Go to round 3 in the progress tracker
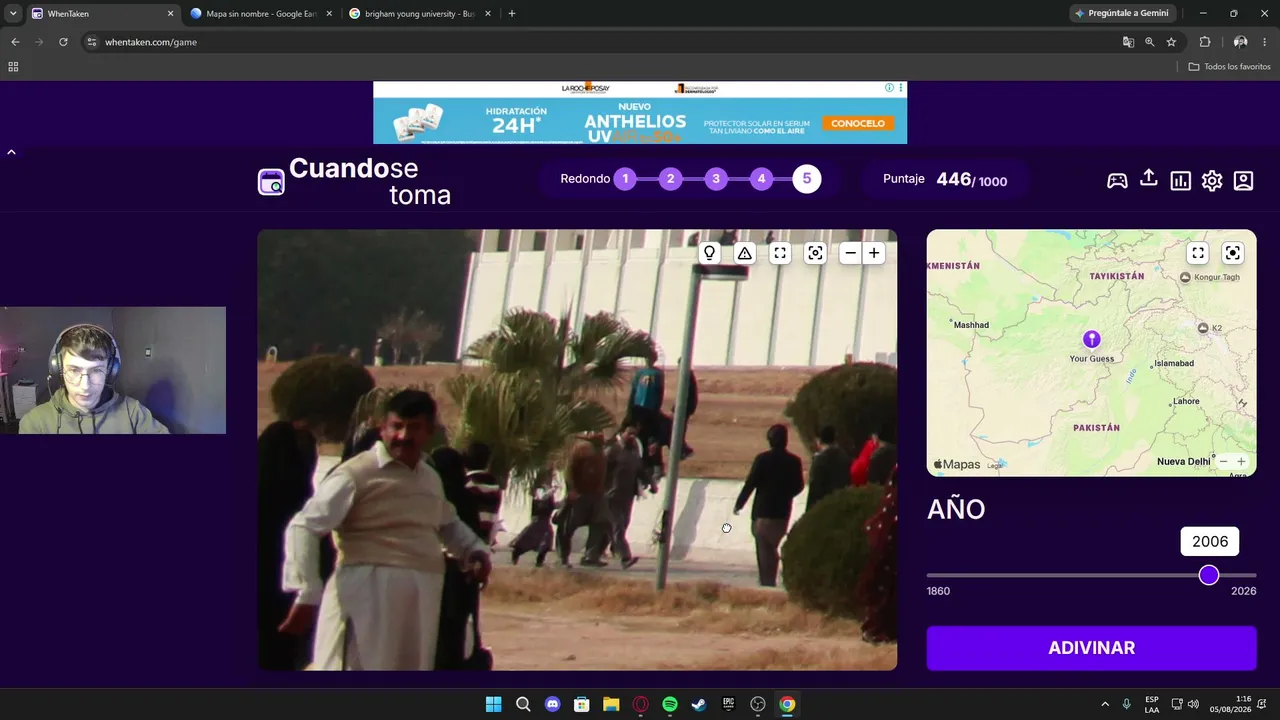 (x=716, y=179)
